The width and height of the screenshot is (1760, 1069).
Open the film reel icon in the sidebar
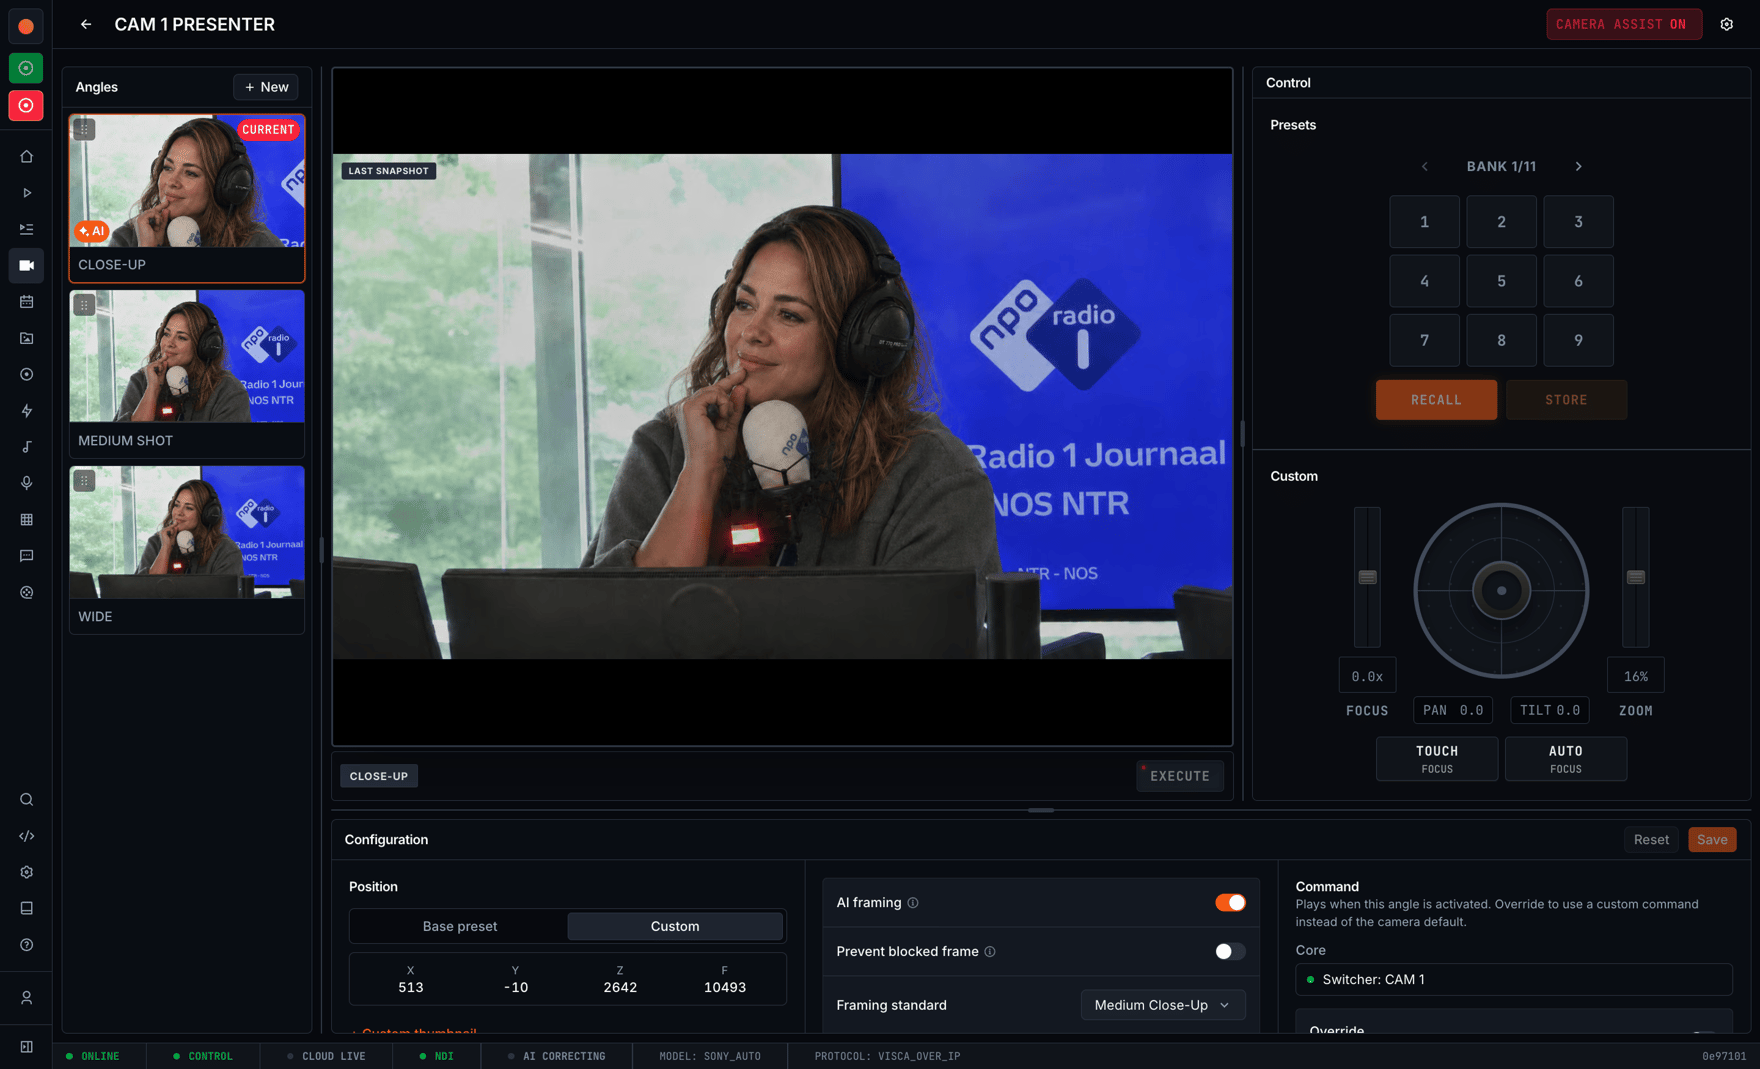pyautogui.click(x=27, y=592)
